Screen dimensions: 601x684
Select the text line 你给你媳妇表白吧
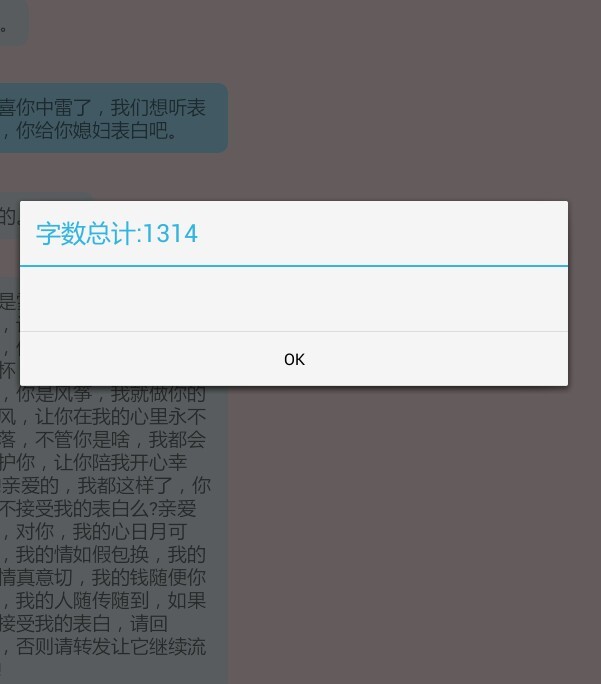[x=96, y=130]
